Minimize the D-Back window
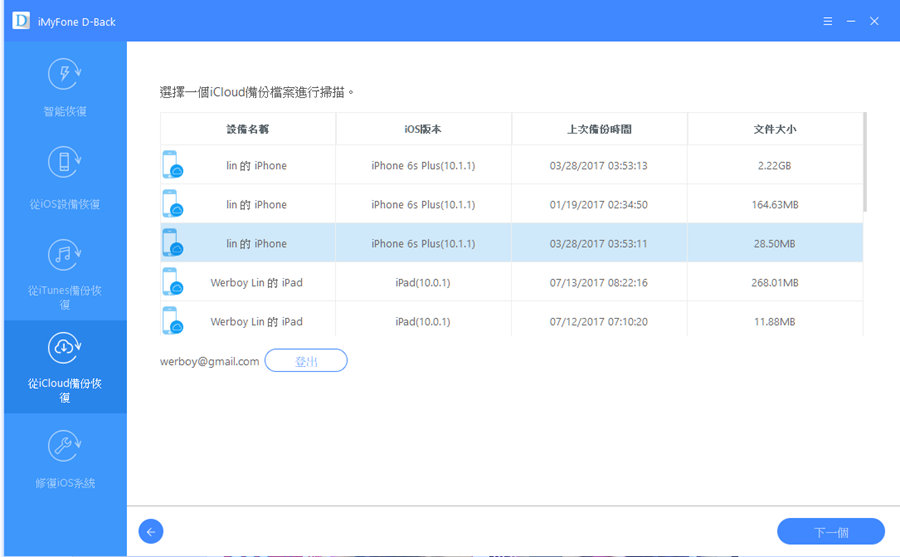 coord(851,21)
